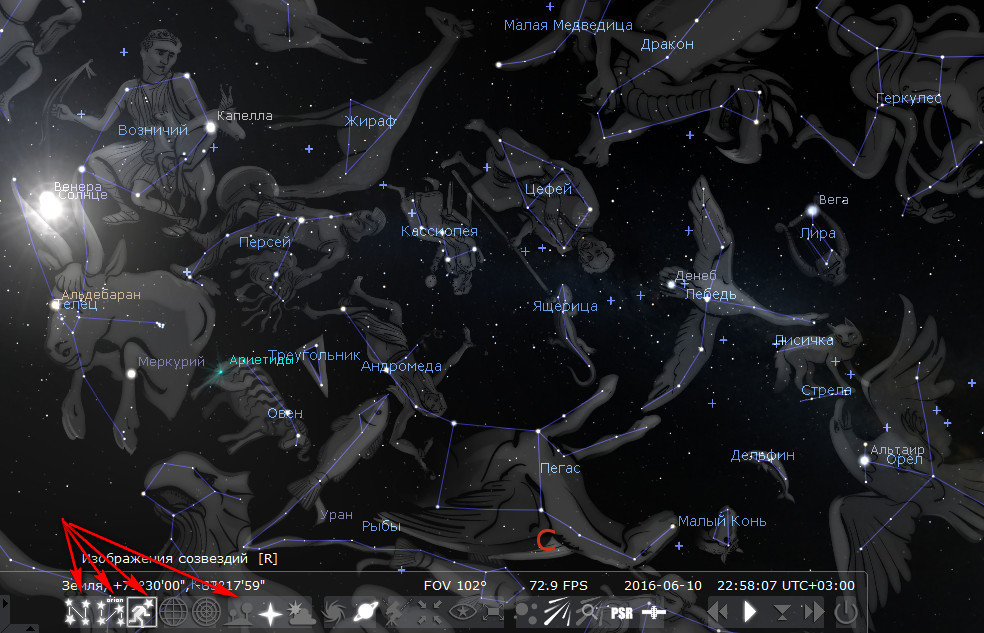984x633 pixels.
Task: Show the azimuthal grid
Action: pyautogui.click(x=206, y=612)
